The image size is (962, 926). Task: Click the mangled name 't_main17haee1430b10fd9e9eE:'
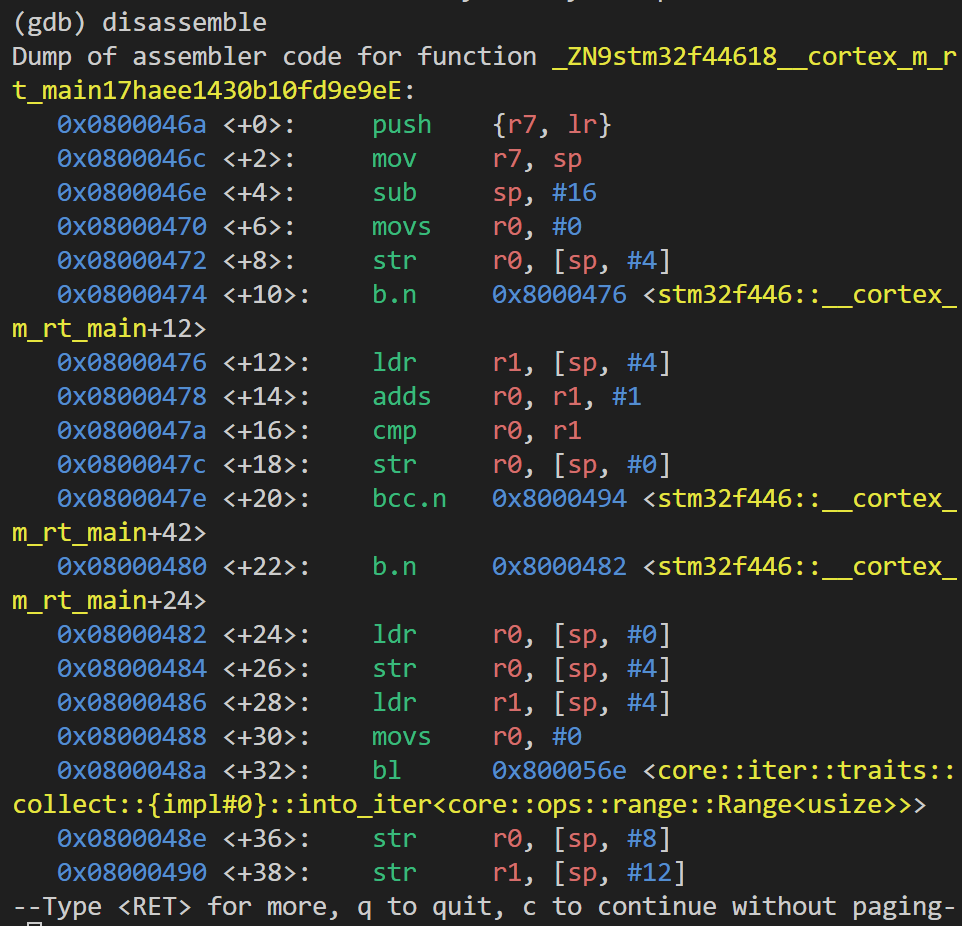(214, 91)
